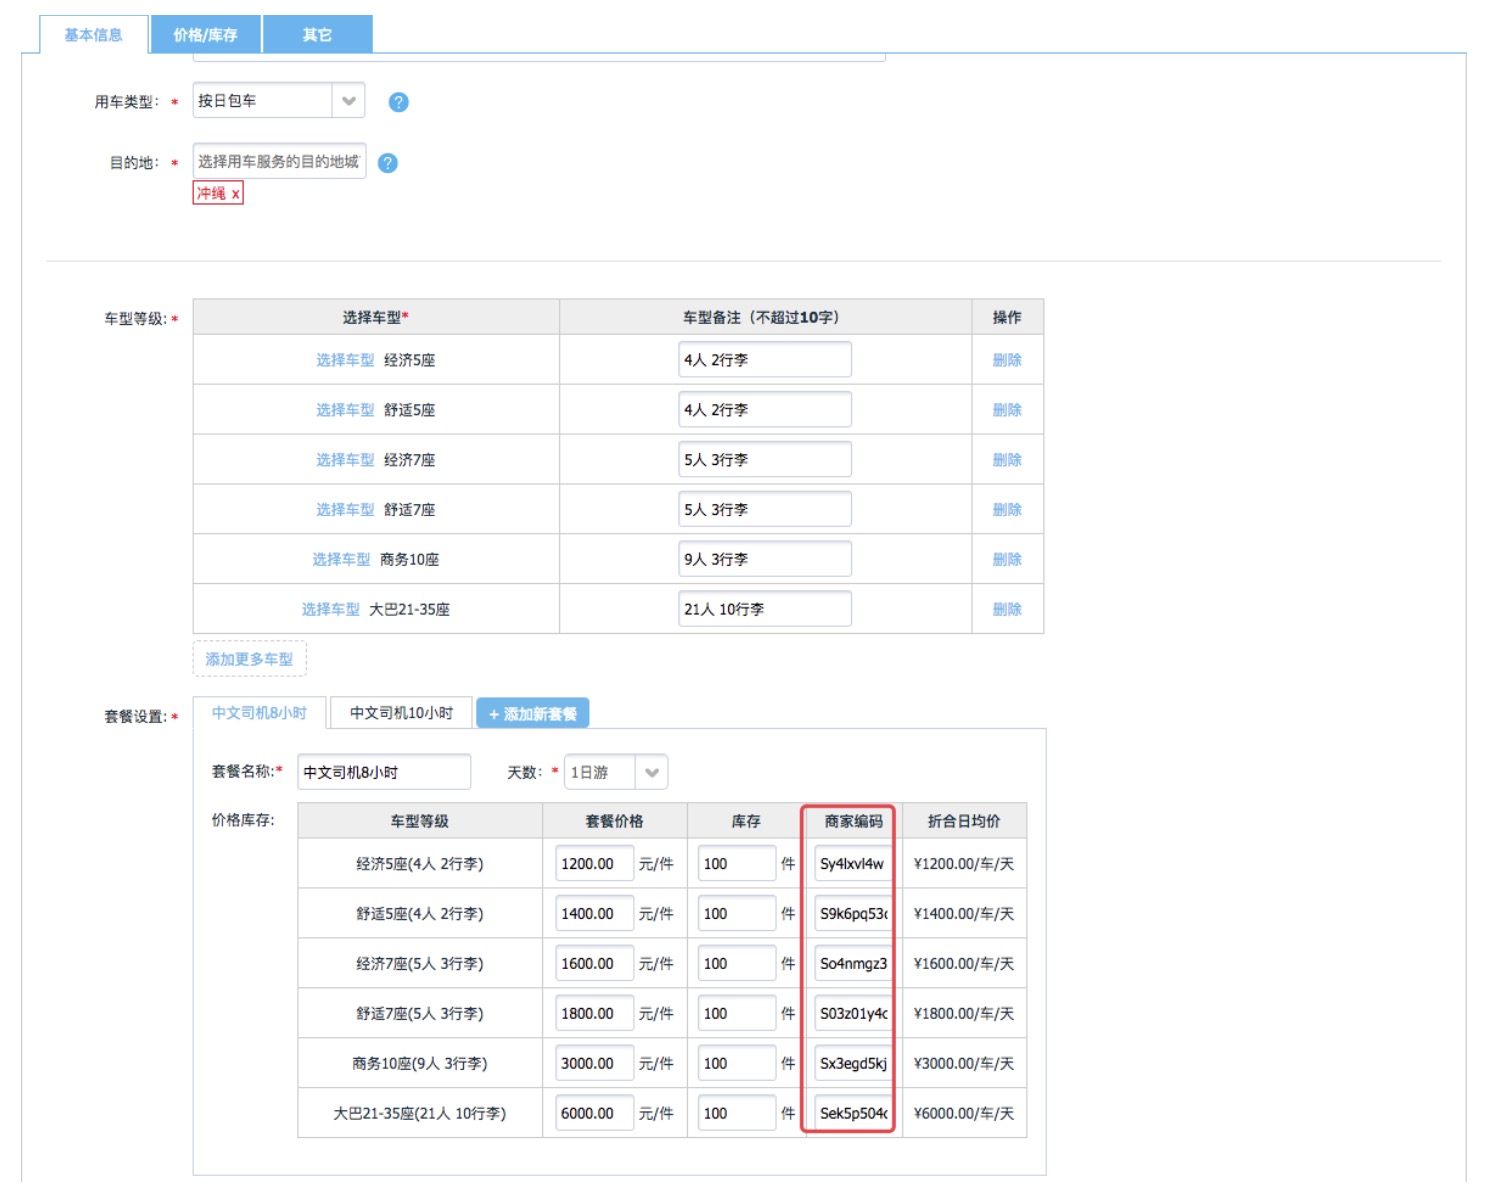The image size is (1486, 1194).
Task: Click the 经济5座 package price field
Action: click(594, 864)
